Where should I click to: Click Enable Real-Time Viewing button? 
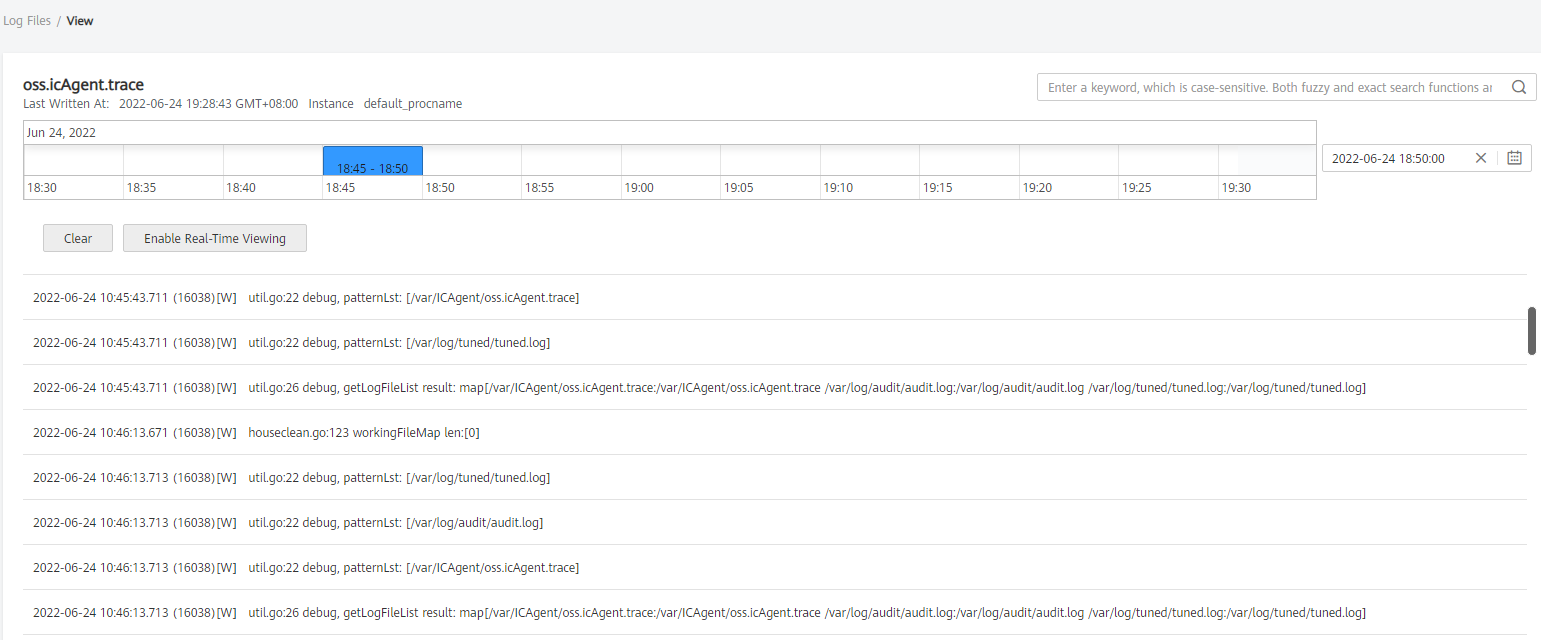pyautogui.click(x=215, y=238)
